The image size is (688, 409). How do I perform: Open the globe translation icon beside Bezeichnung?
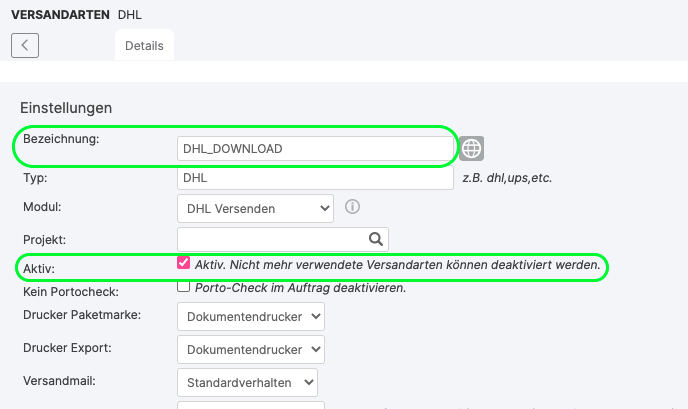click(x=472, y=148)
